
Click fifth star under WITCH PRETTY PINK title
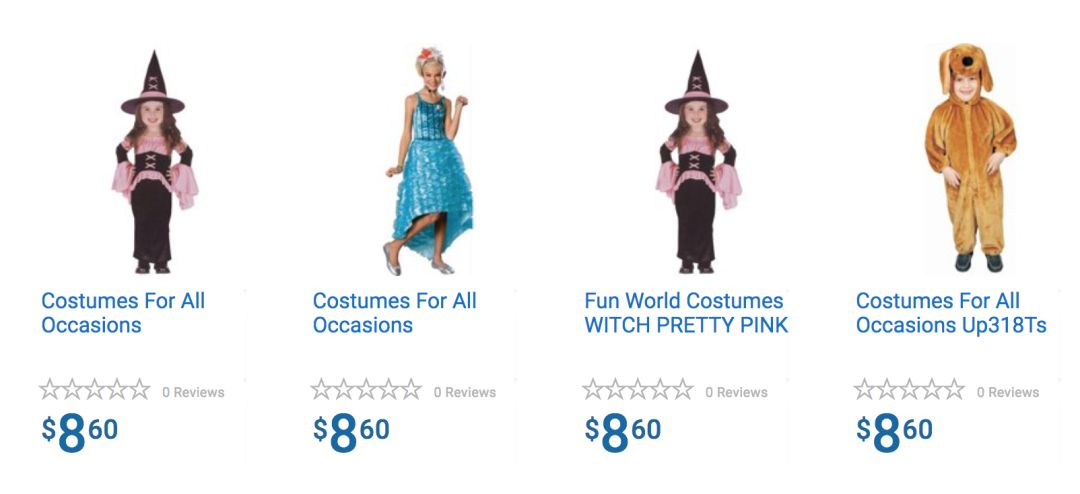point(681,390)
